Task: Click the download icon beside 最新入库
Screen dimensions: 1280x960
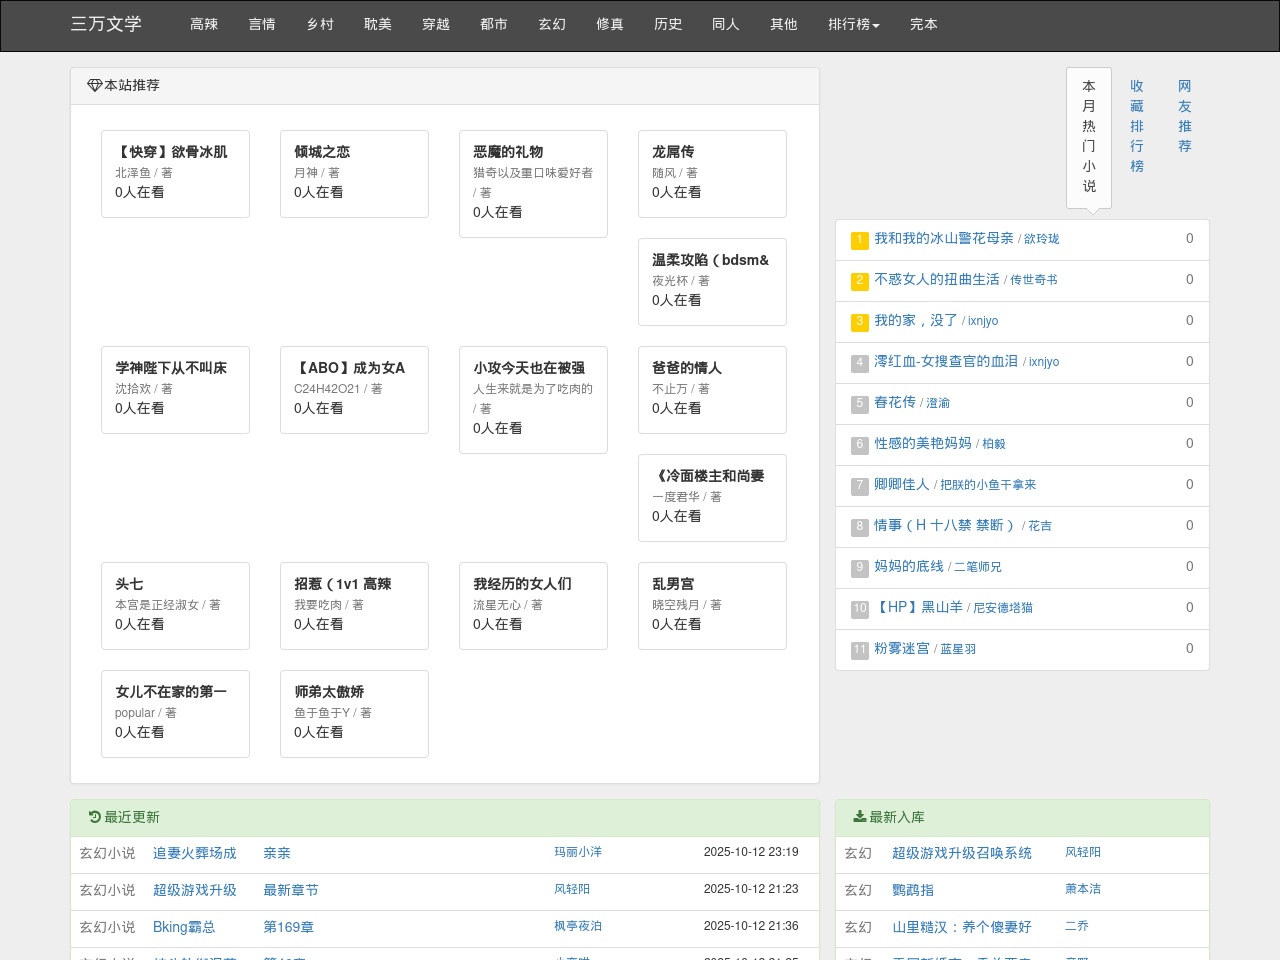Action: 859,817
